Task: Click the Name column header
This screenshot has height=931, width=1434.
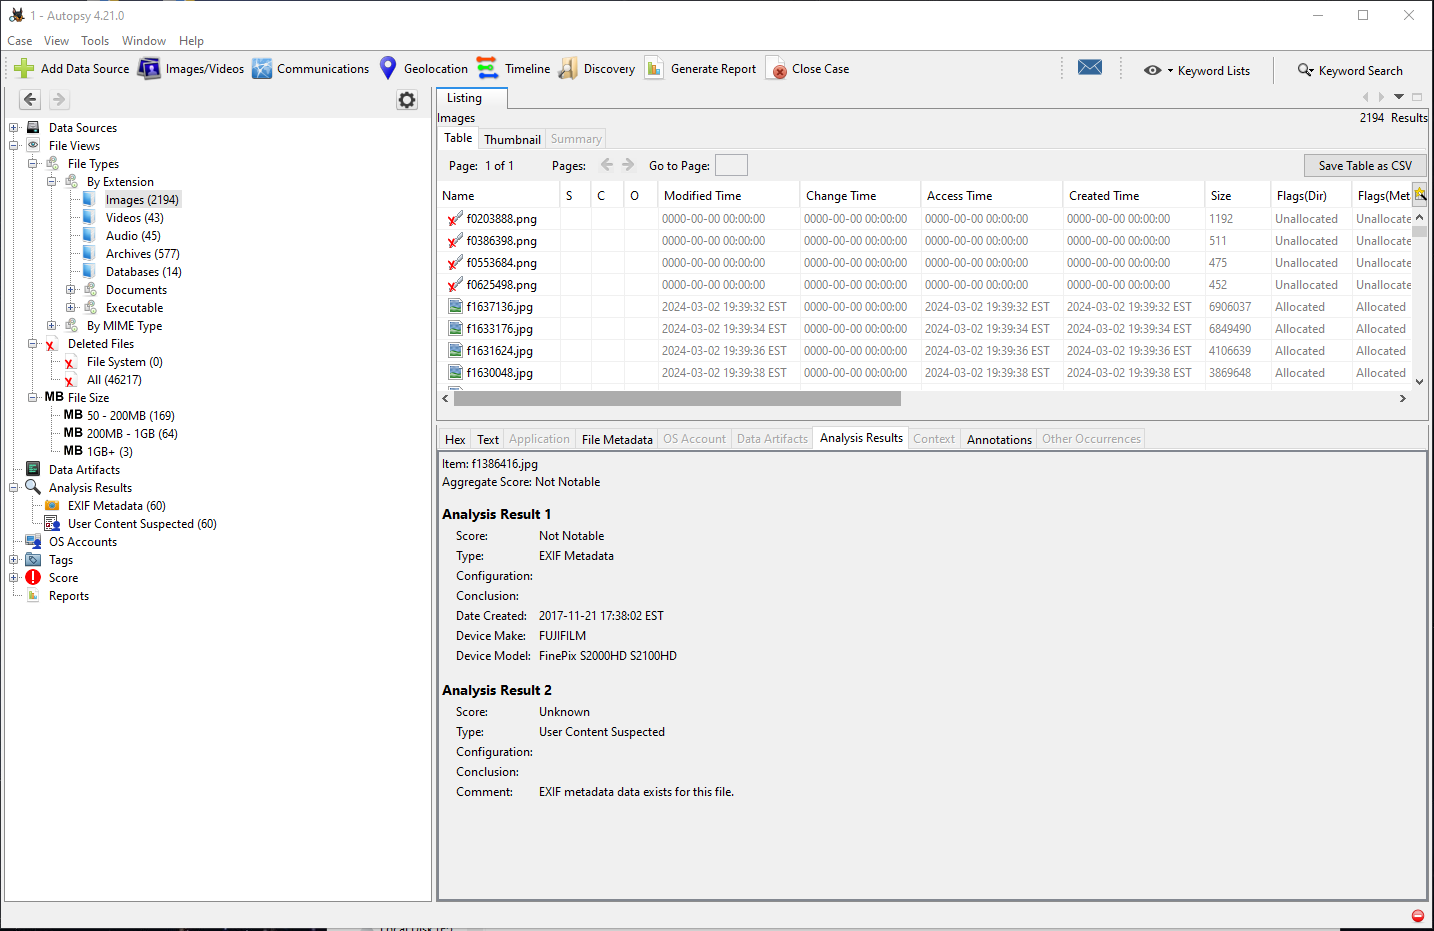Action: point(500,195)
